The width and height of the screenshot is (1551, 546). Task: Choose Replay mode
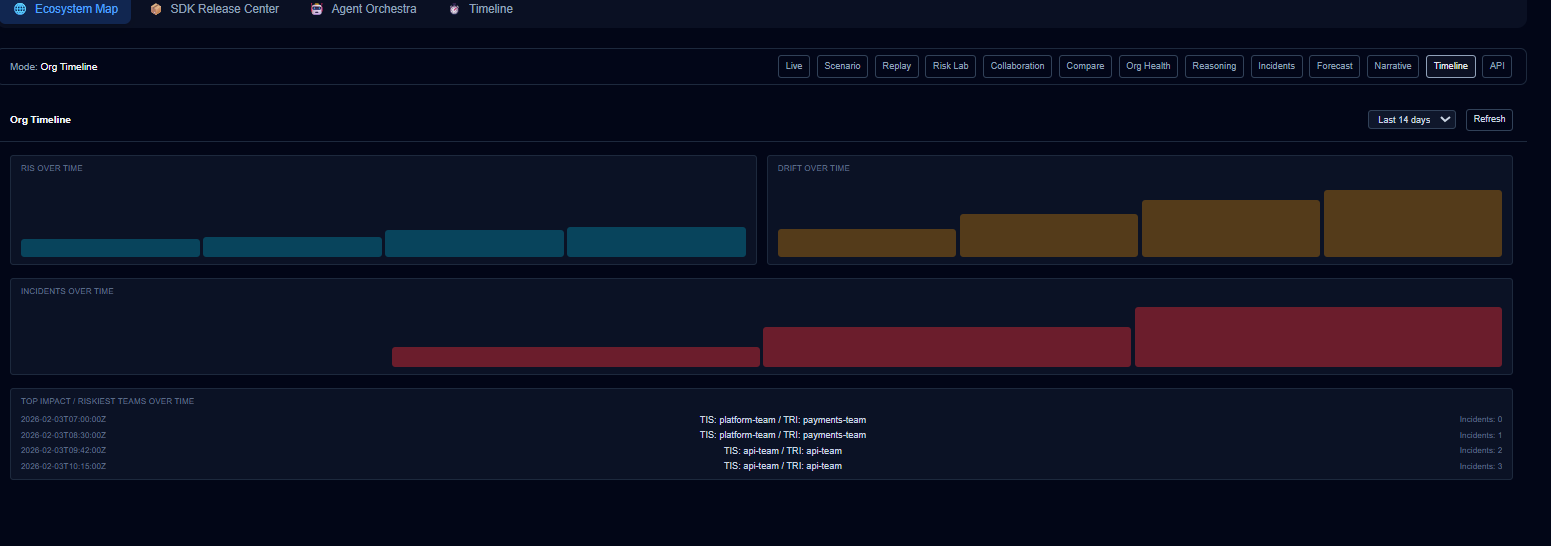point(896,66)
